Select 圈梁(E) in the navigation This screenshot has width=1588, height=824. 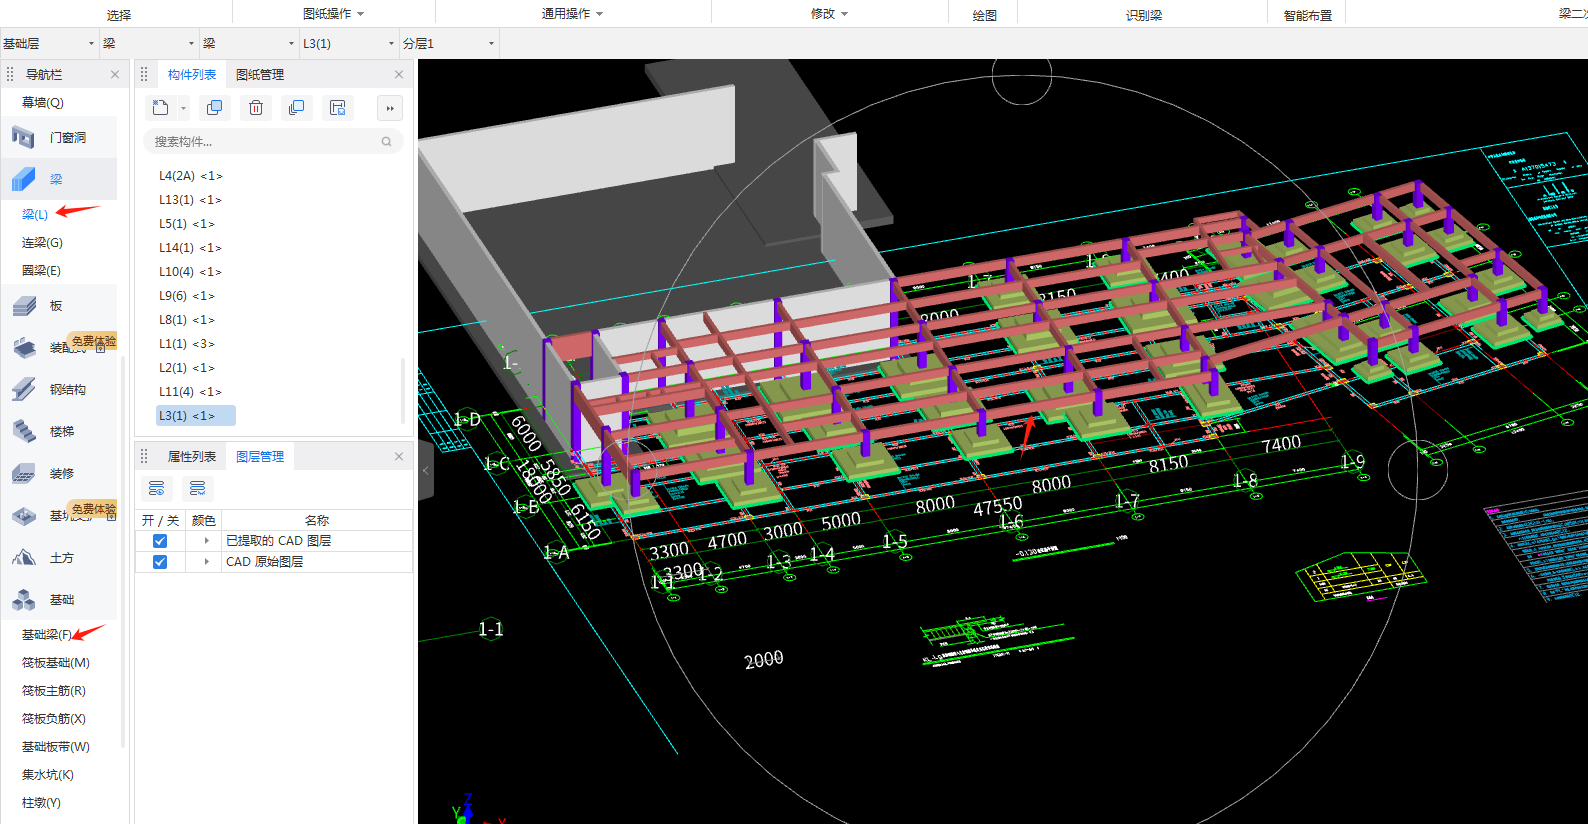(x=41, y=270)
